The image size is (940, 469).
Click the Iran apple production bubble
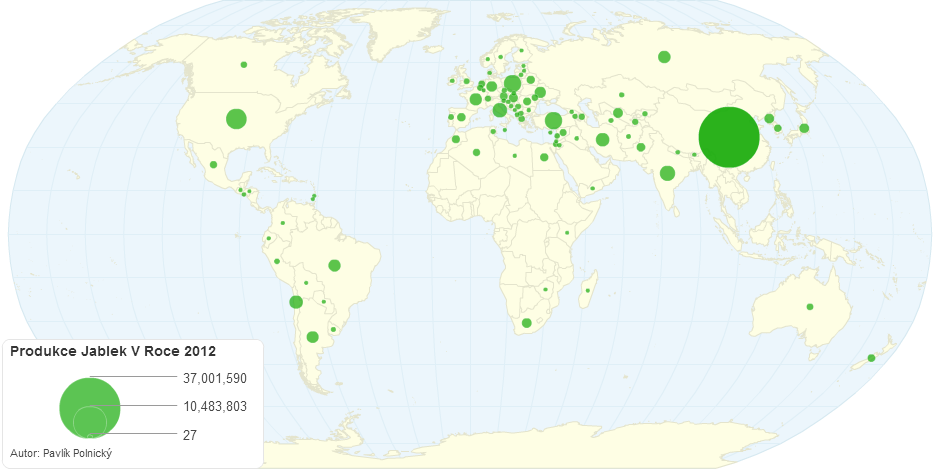pyautogui.click(x=602, y=139)
